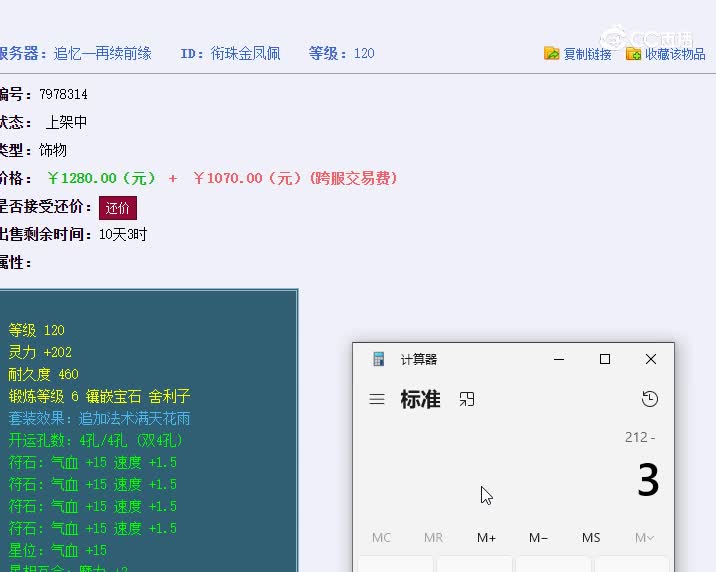Image resolution: width=716 pixels, height=572 pixels.
Task: Click the copy link folder icon
Action: click(552, 53)
